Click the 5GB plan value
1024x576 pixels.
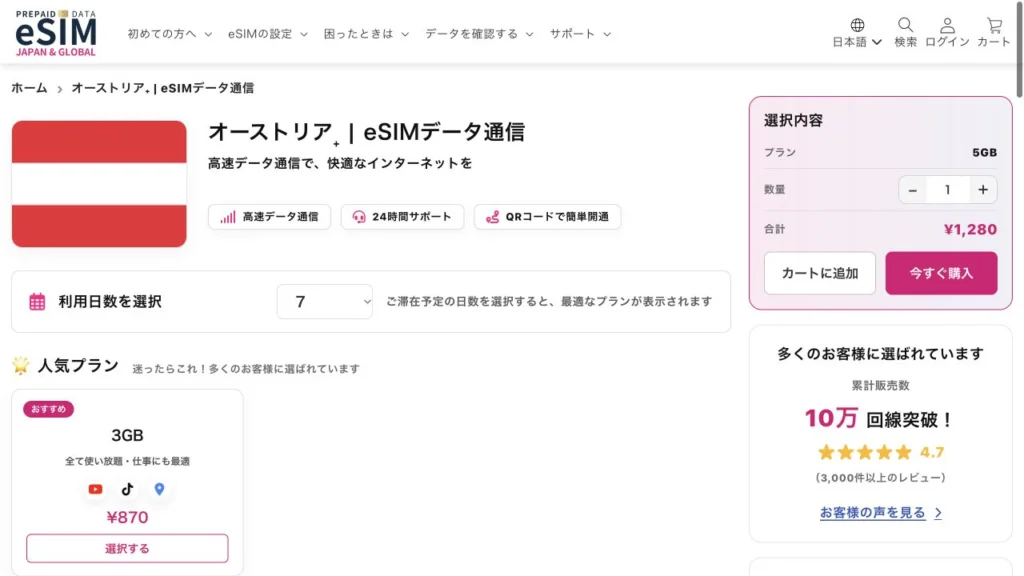984,152
